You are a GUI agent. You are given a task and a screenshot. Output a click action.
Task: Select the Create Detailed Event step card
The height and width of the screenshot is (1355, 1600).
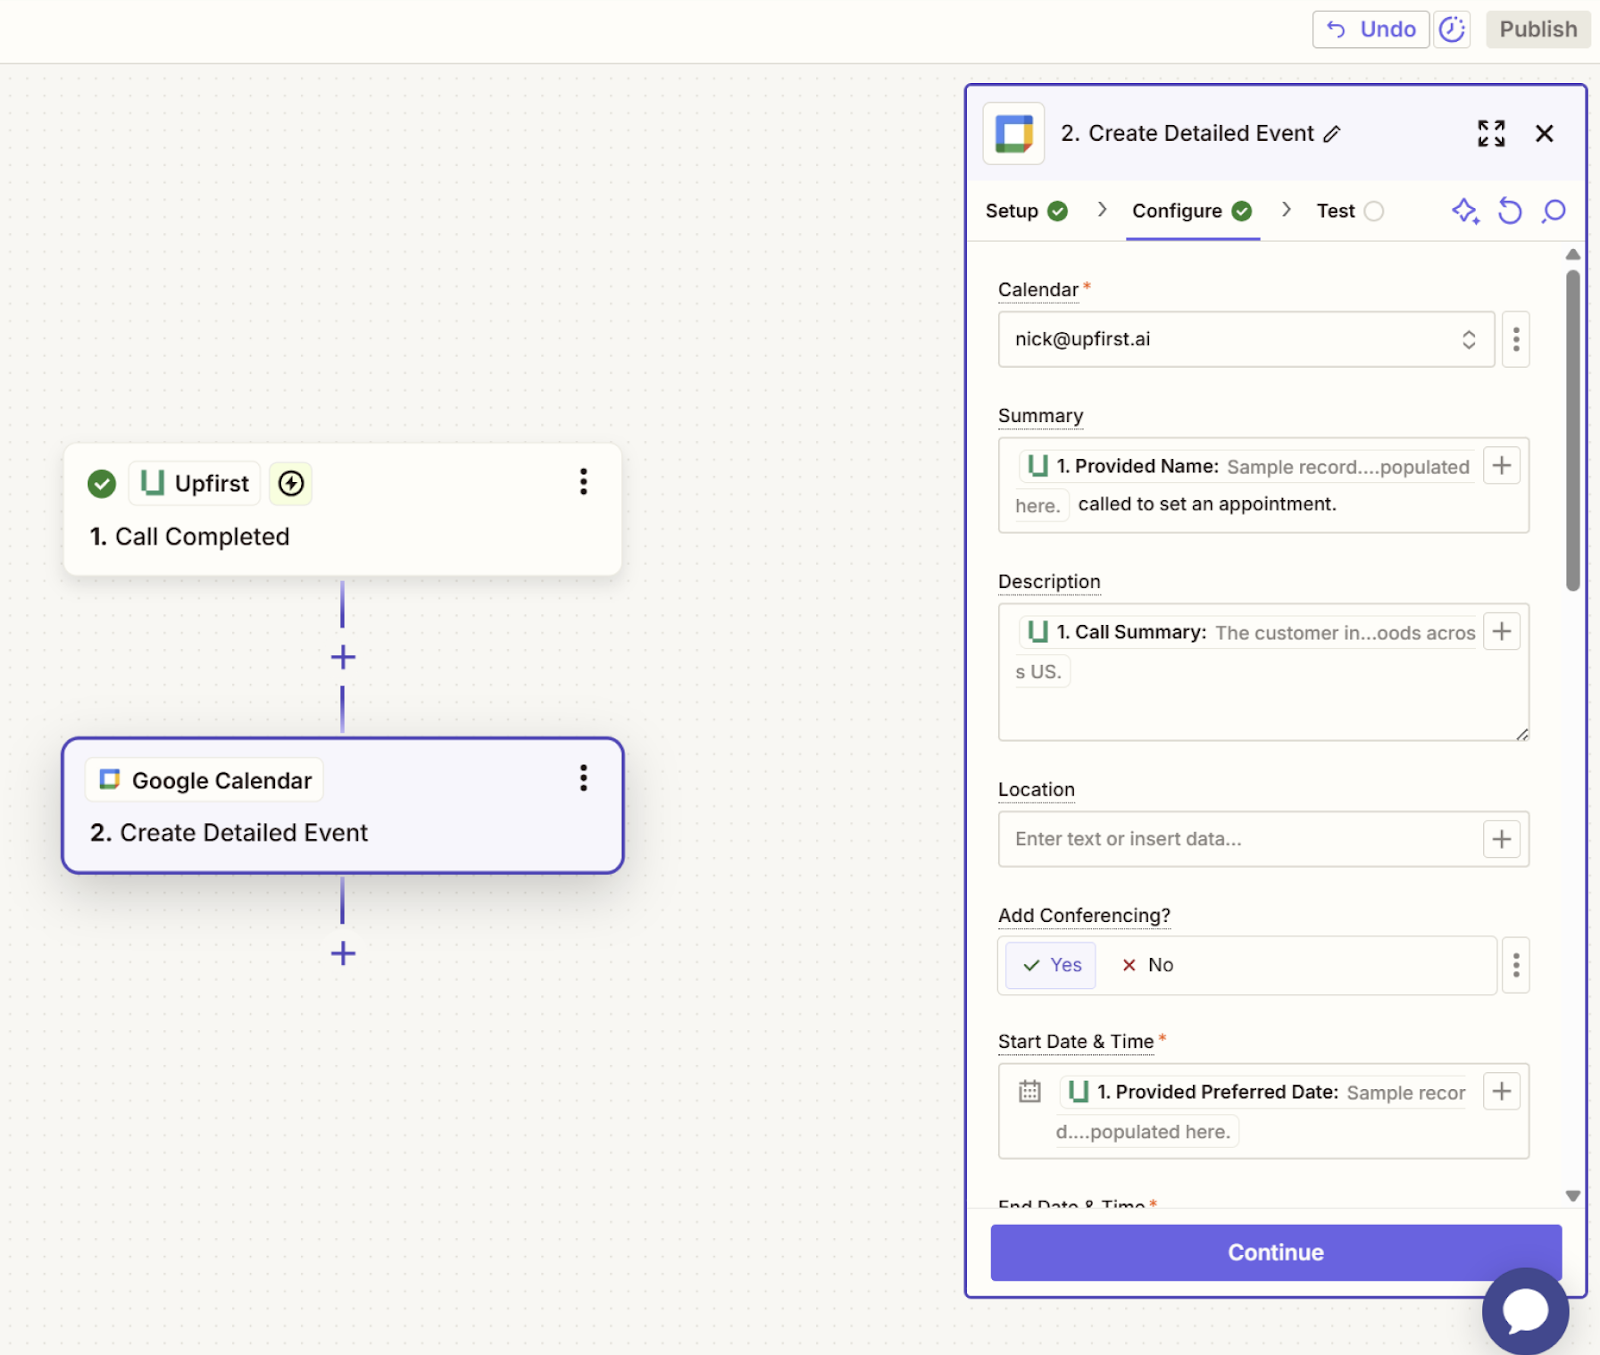click(343, 806)
